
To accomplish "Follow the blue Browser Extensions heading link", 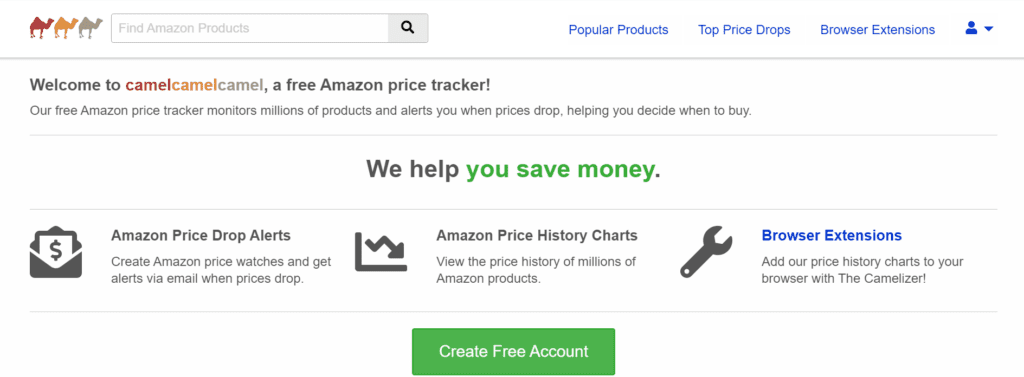I will pyautogui.click(x=831, y=235).
